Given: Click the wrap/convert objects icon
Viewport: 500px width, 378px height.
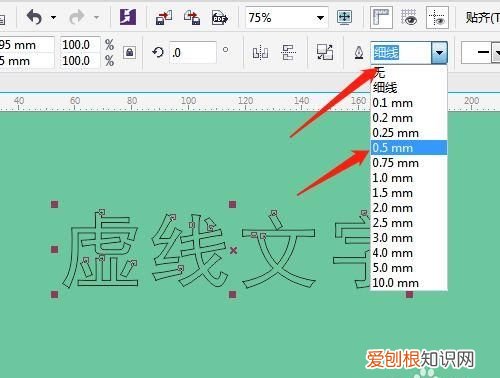Looking at the screenshot, I should [325, 52].
